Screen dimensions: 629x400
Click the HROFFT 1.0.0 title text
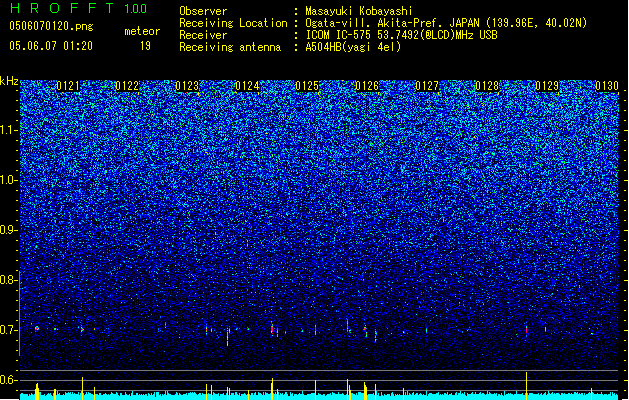(78, 8)
